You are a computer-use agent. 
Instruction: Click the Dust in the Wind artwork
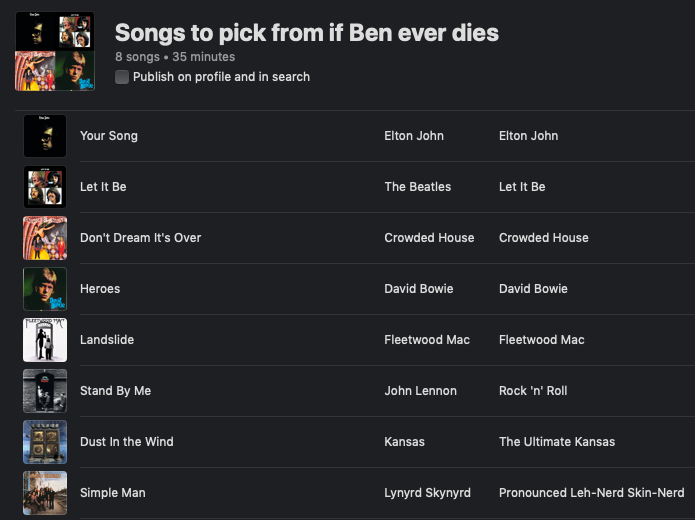click(45, 442)
